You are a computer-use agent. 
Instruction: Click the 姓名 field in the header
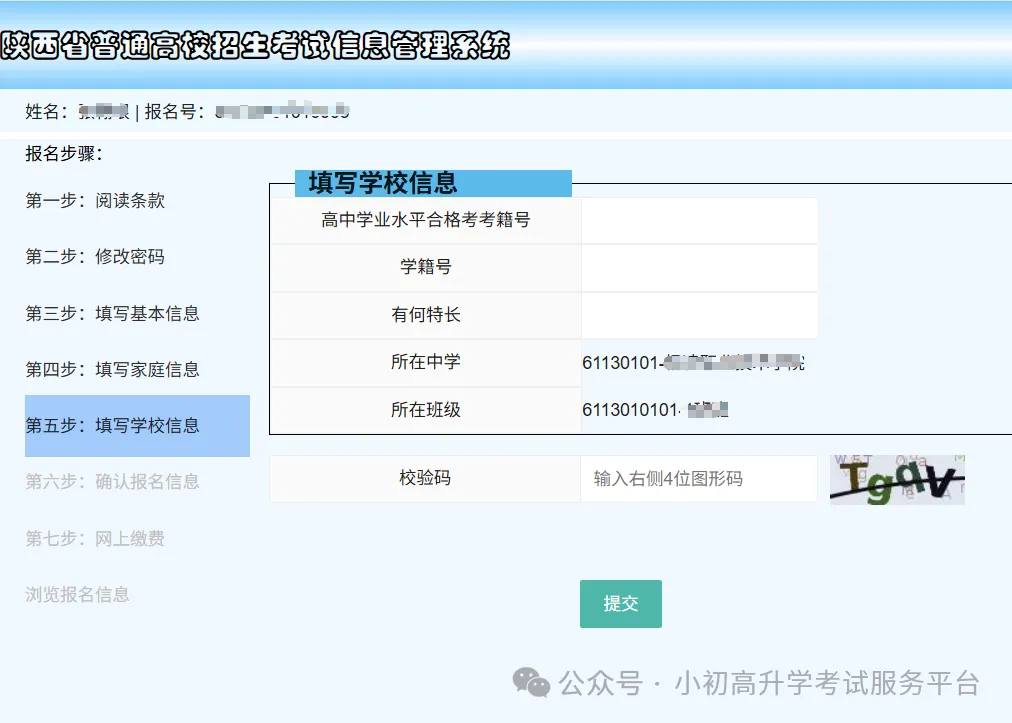coord(77,112)
